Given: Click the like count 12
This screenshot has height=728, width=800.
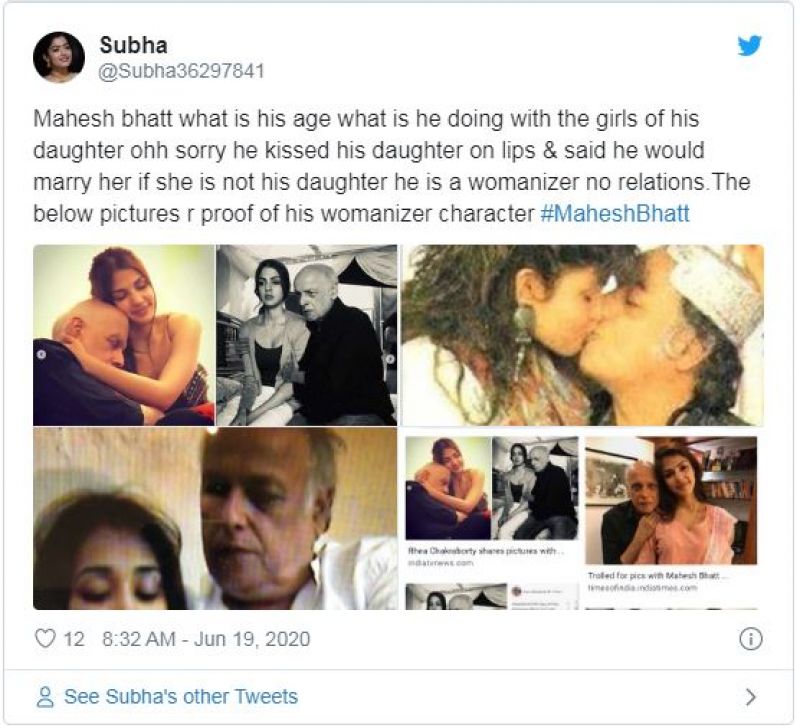Looking at the screenshot, I should [x=74, y=639].
